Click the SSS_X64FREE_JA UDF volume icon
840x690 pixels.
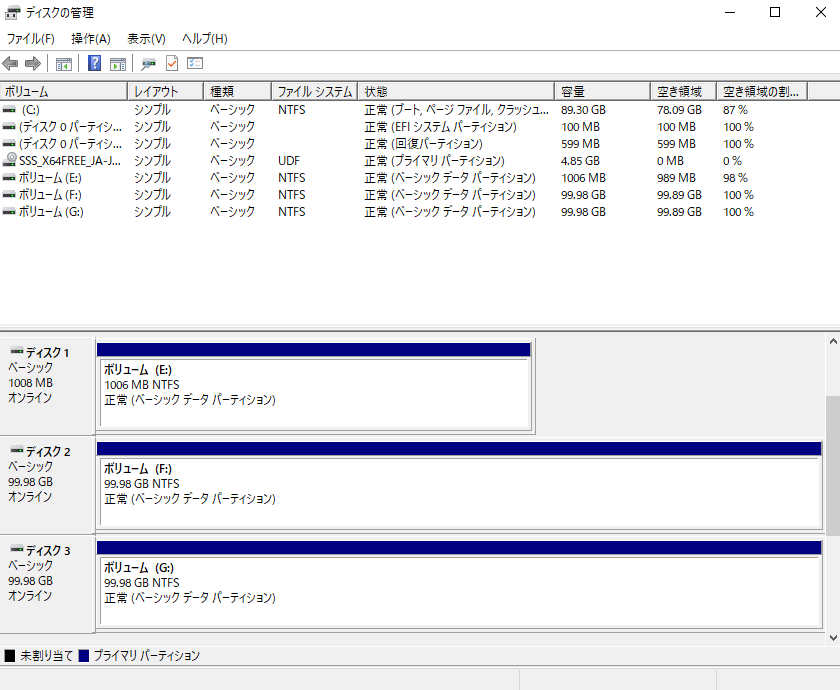10,160
